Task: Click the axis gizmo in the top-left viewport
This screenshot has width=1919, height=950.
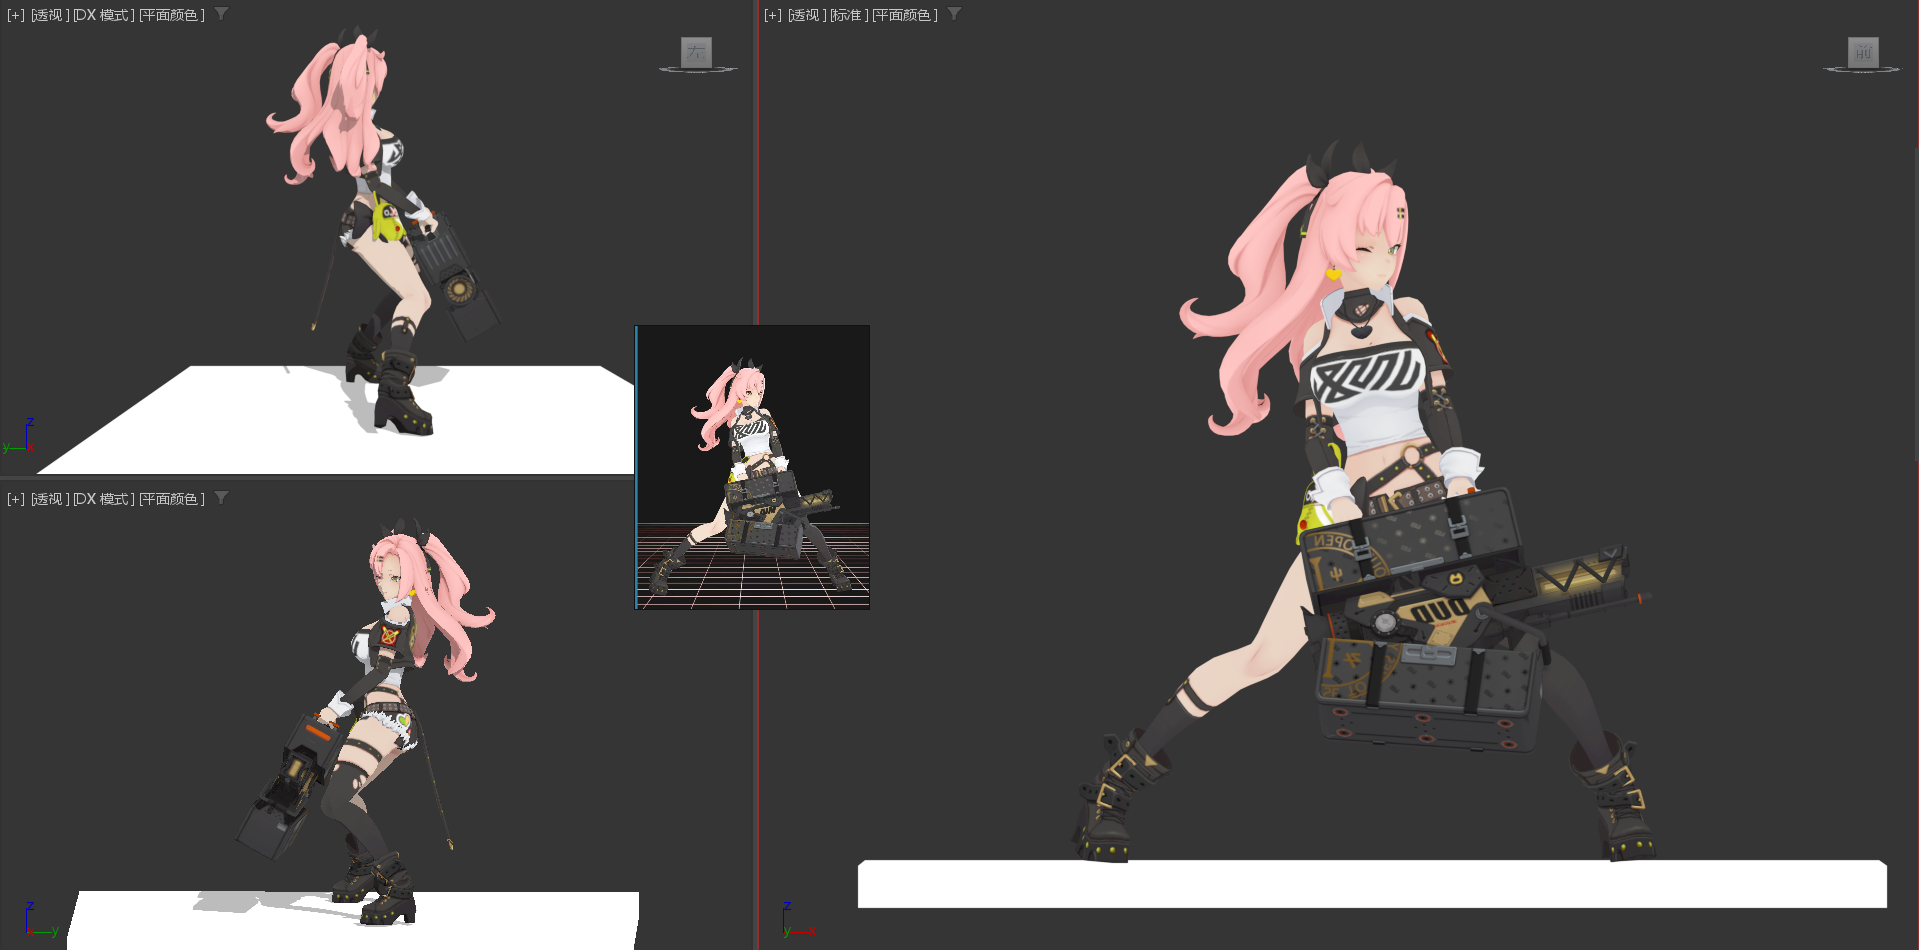Action: point(19,436)
